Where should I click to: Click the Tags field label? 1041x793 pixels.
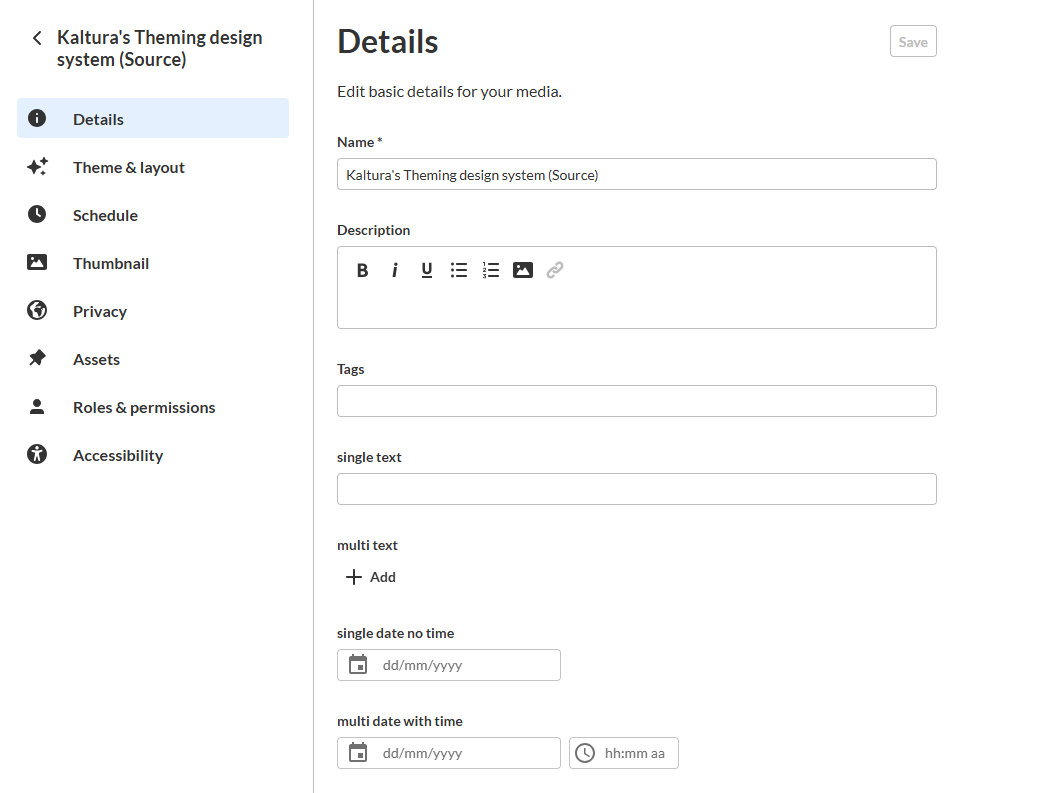coord(351,369)
